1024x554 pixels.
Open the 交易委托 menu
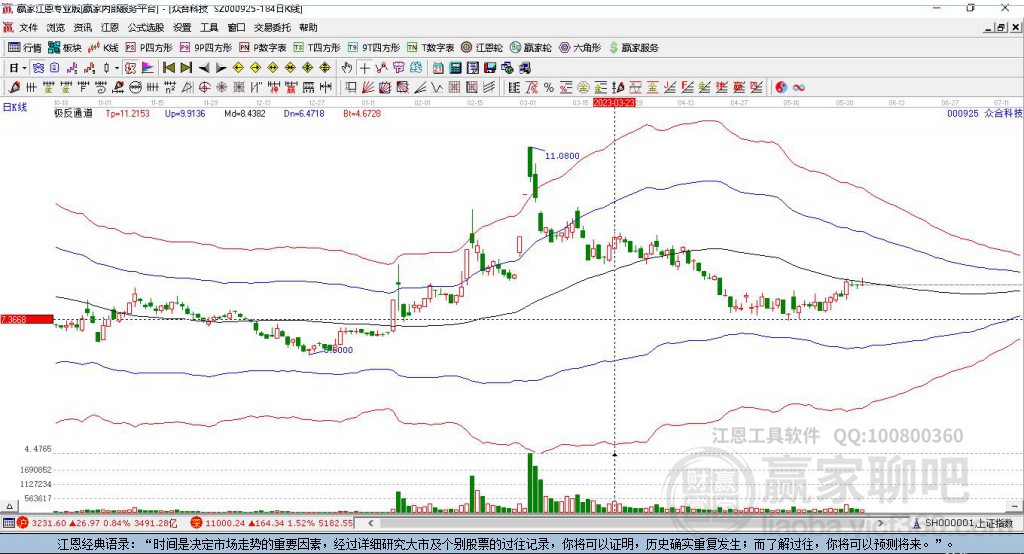click(x=272, y=27)
